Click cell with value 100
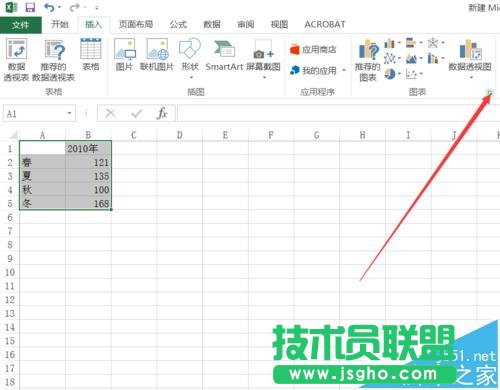Viewport: 500px width, 390px height. click(x=88, y=190)
